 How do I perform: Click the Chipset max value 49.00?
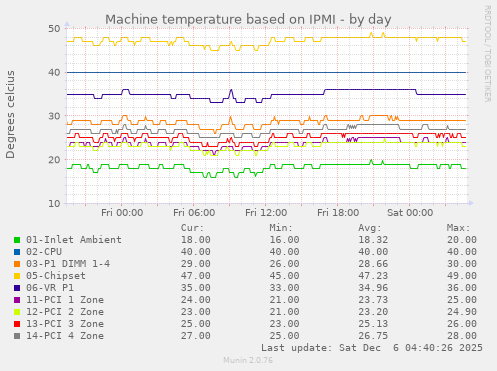[462, 276]
